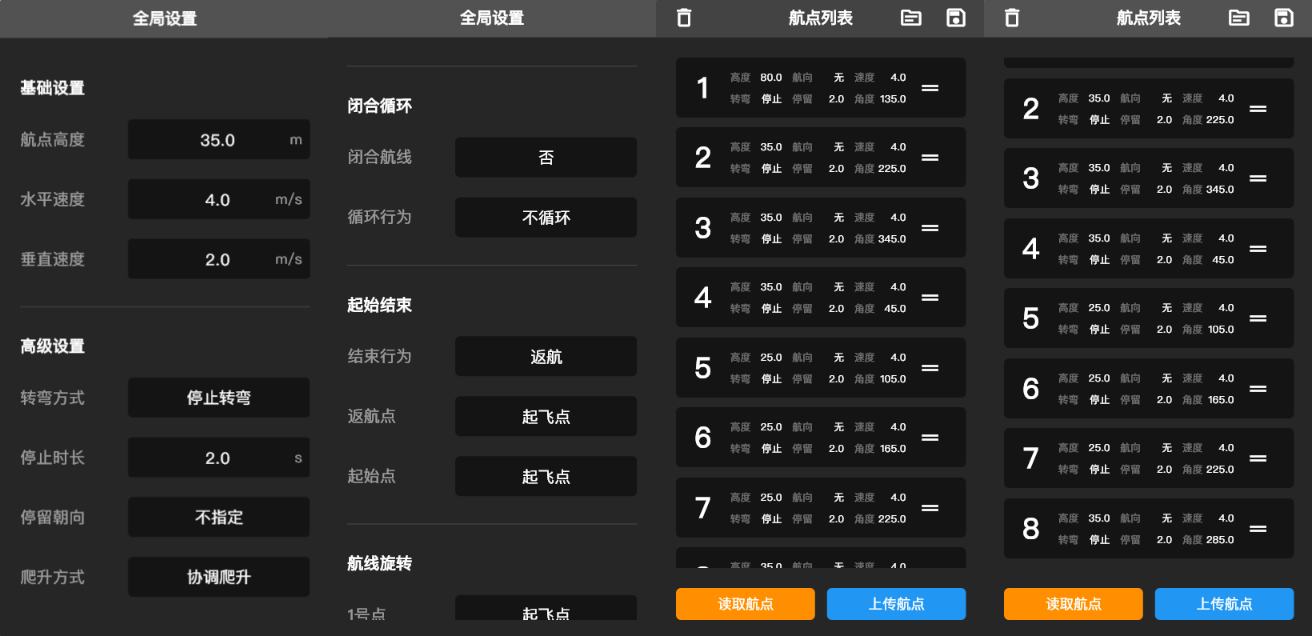Click the save disk icon in the list showing waypoint 8
The image size is (1312, 636).
1283,18
